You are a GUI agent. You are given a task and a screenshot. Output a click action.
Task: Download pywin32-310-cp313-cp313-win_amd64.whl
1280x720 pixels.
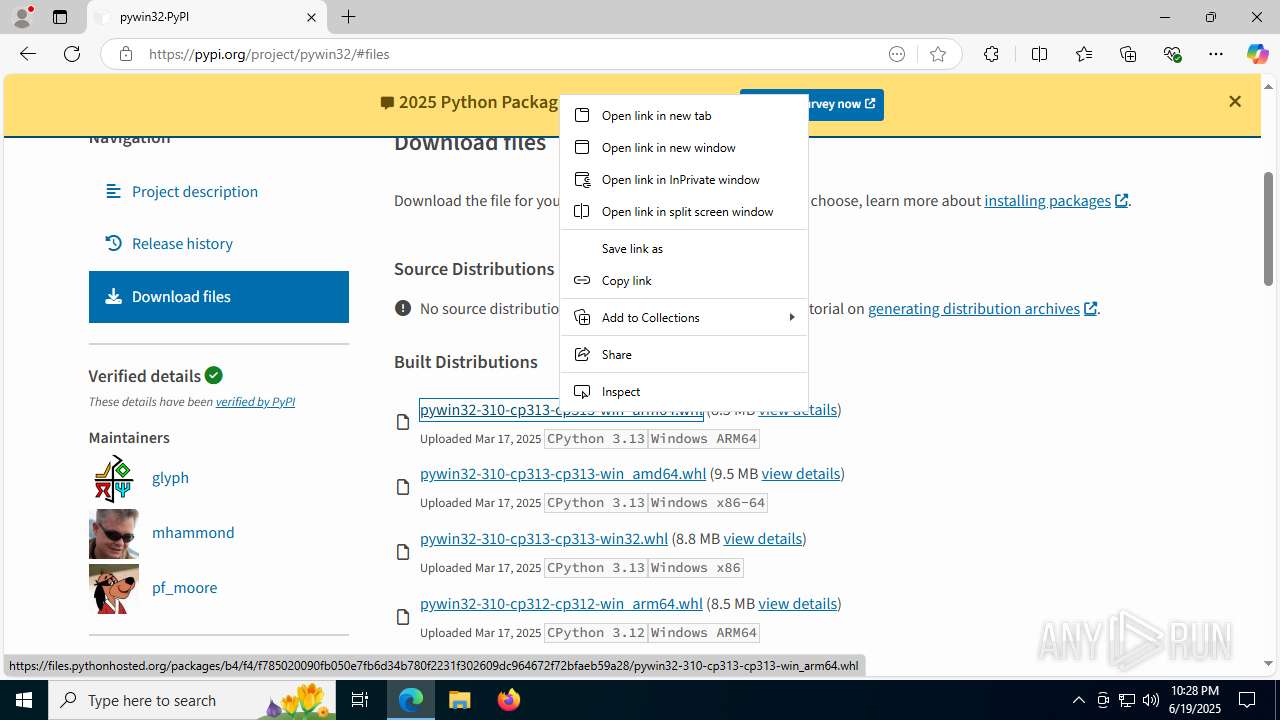(x=563, y=473)
